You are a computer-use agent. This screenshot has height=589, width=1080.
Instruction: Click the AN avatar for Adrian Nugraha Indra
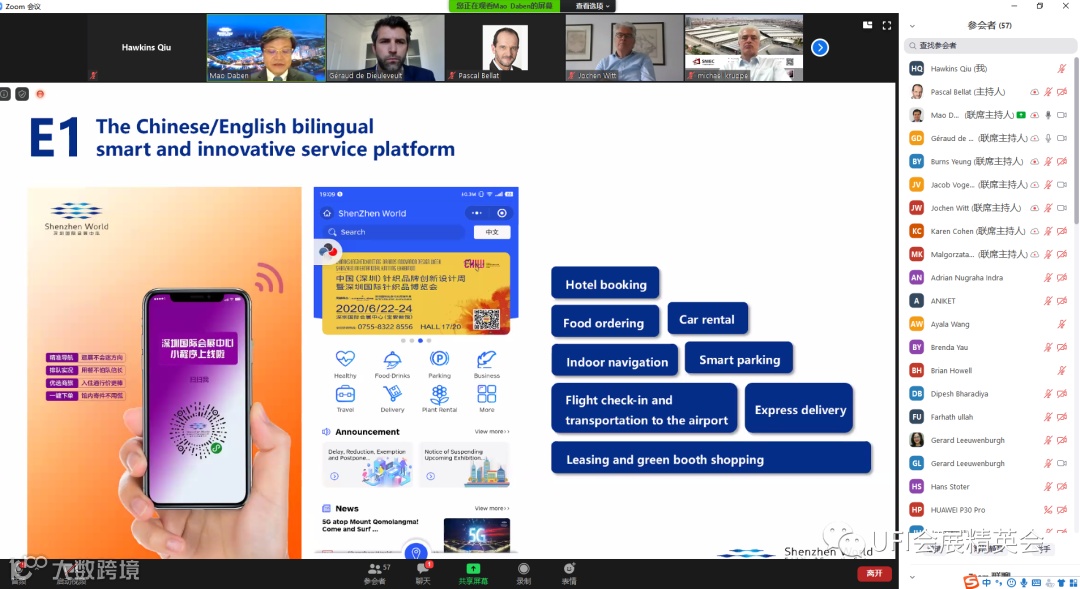point(917,278)
